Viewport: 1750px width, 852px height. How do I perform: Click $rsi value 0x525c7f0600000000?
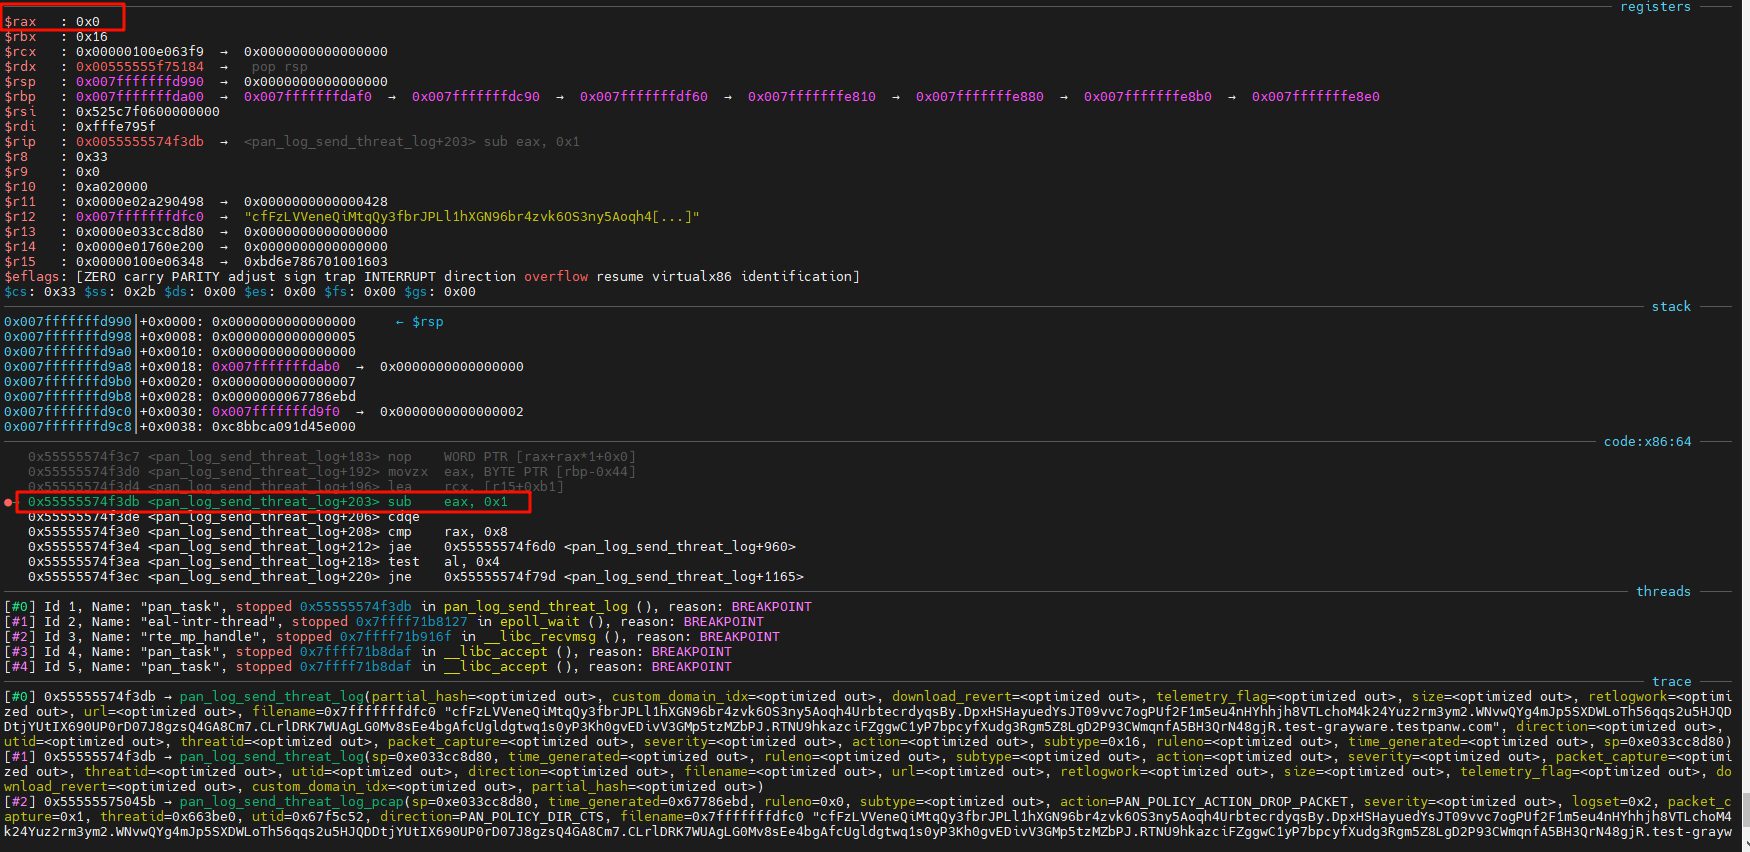(148, 111)
